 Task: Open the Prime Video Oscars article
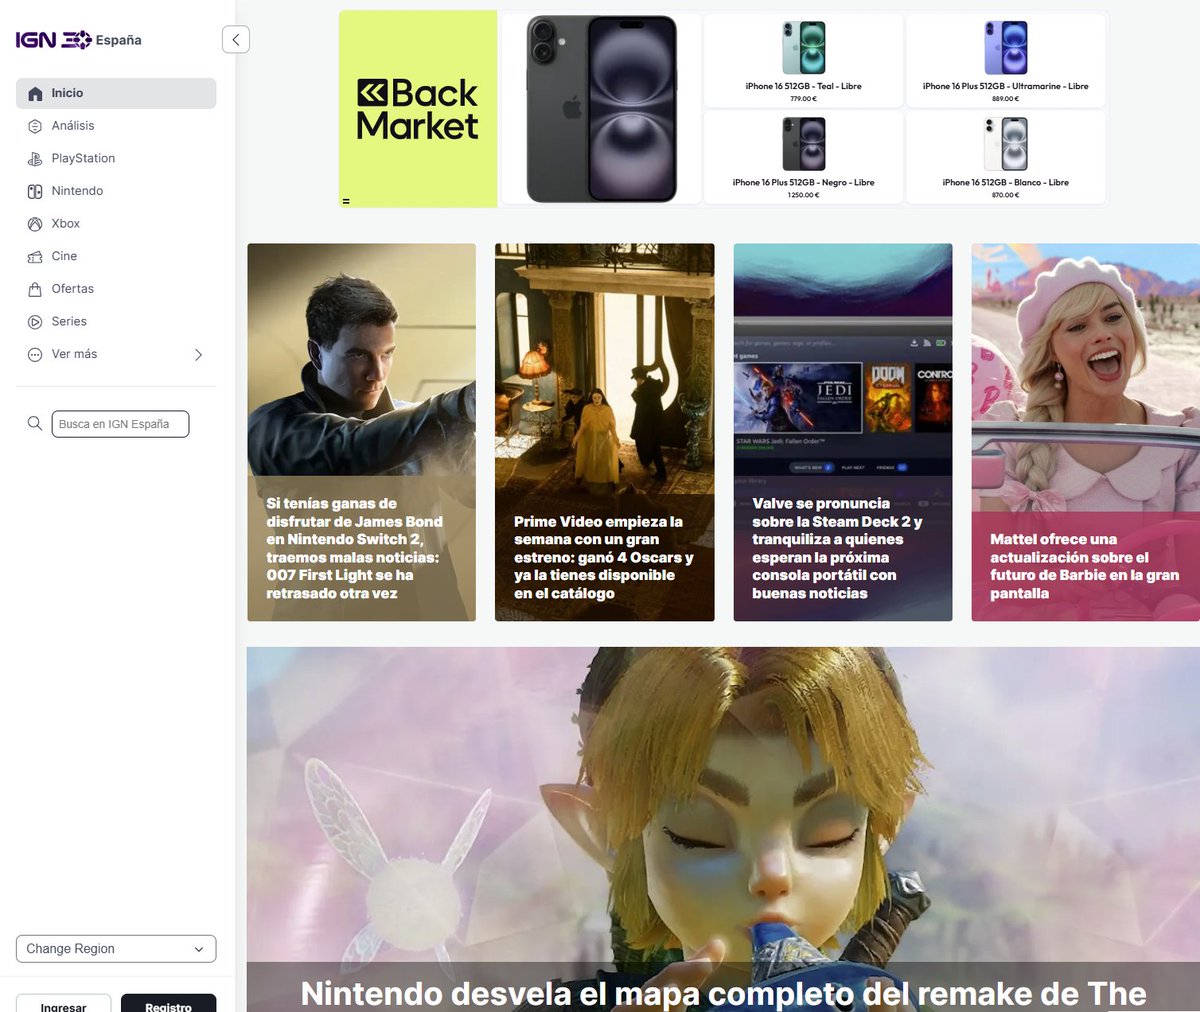coord(604,432)
